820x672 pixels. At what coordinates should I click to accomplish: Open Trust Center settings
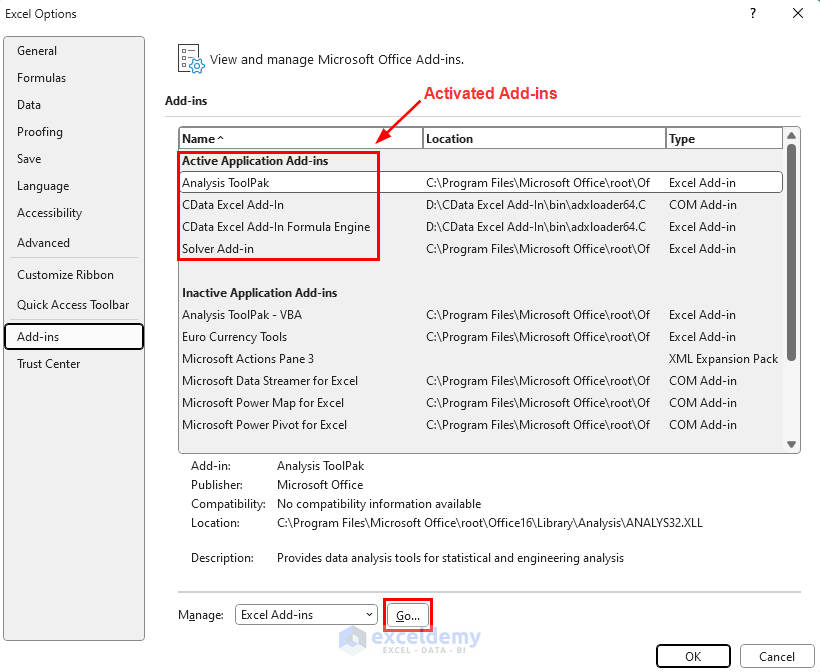tap(74, 364)
